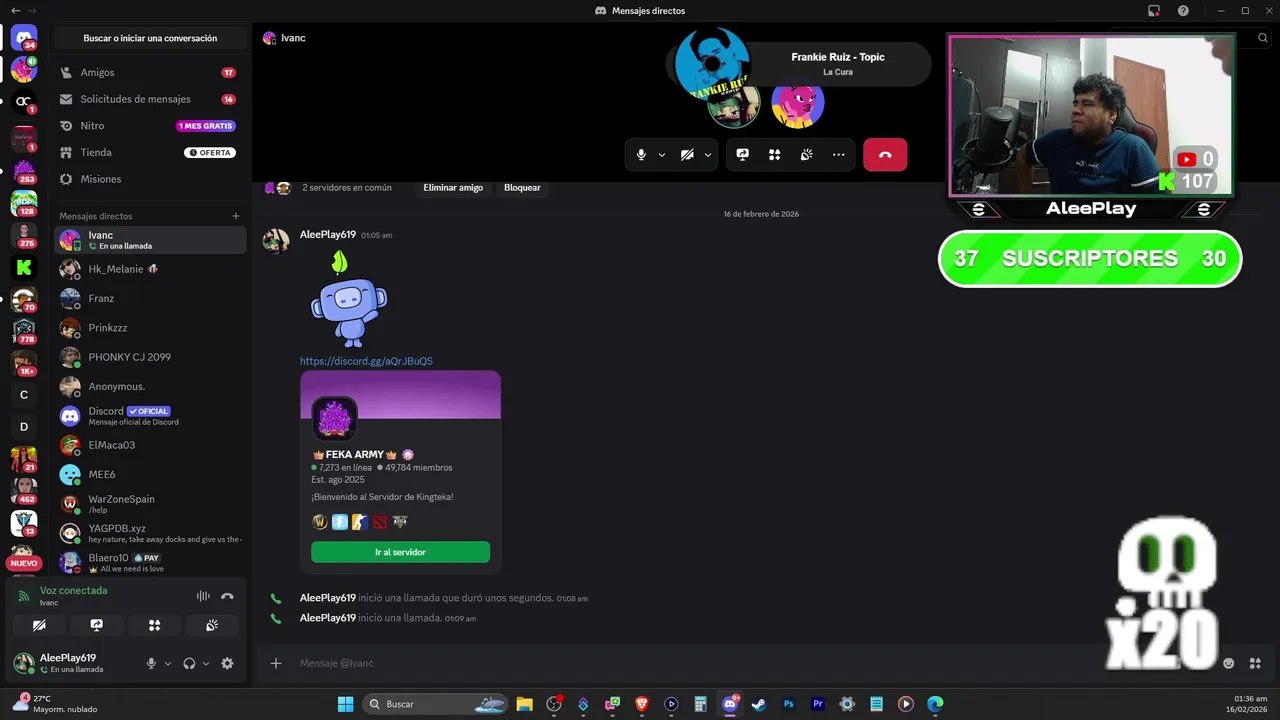Expand input device options in user panel
This screenshot has width=1280, height=720.
tap(167, 663)
